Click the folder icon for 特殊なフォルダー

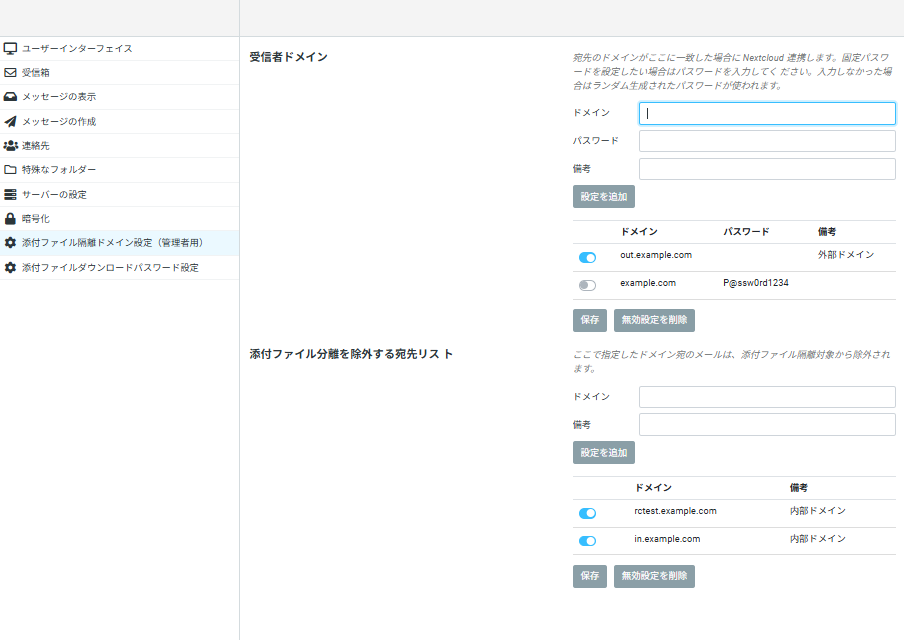click(x=11, y=170)
